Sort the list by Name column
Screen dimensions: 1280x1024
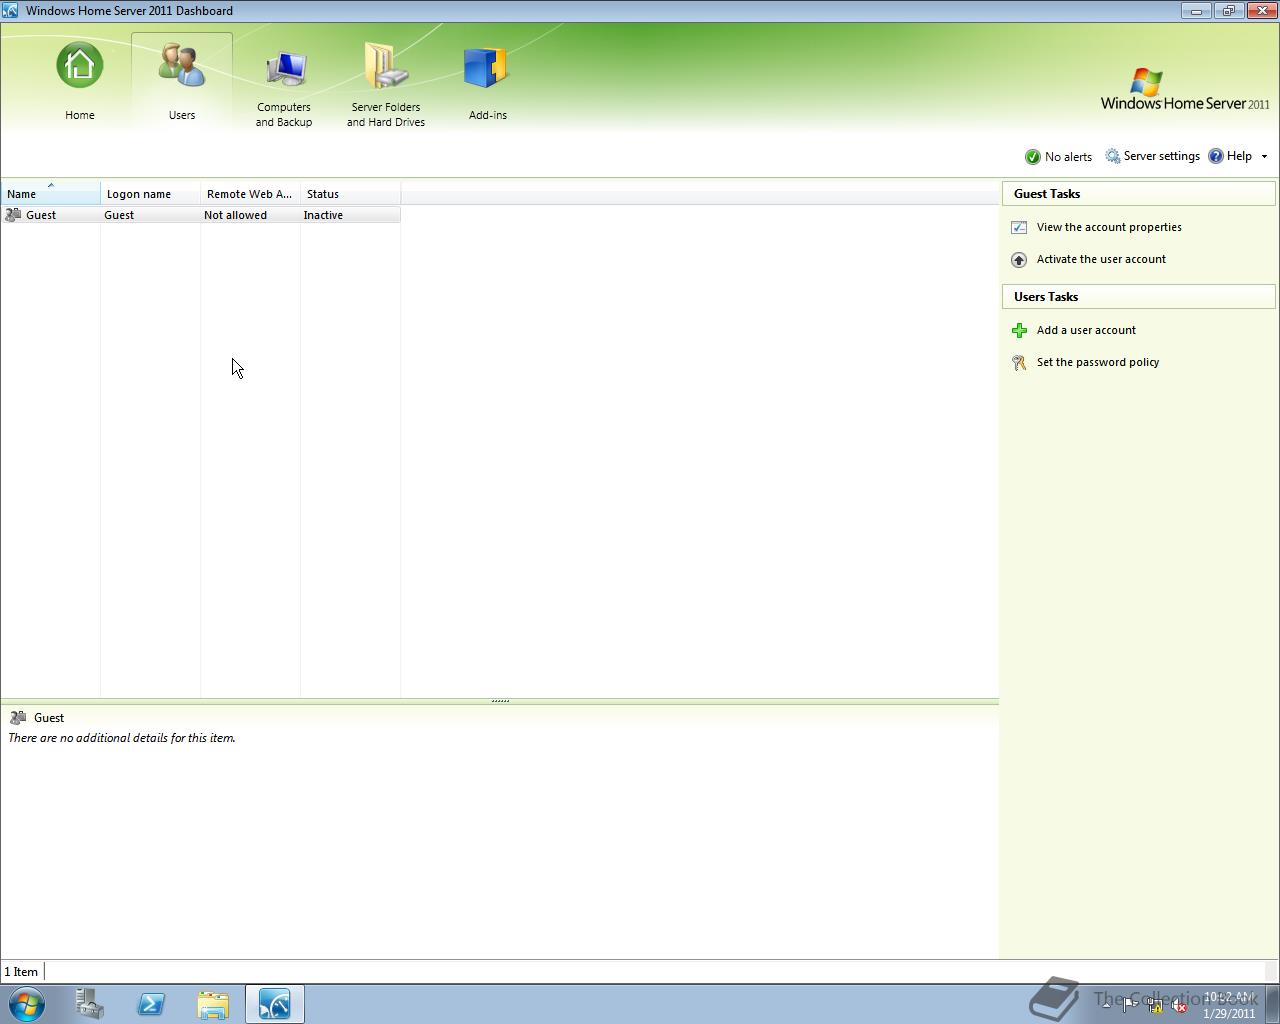pos(51,194)
